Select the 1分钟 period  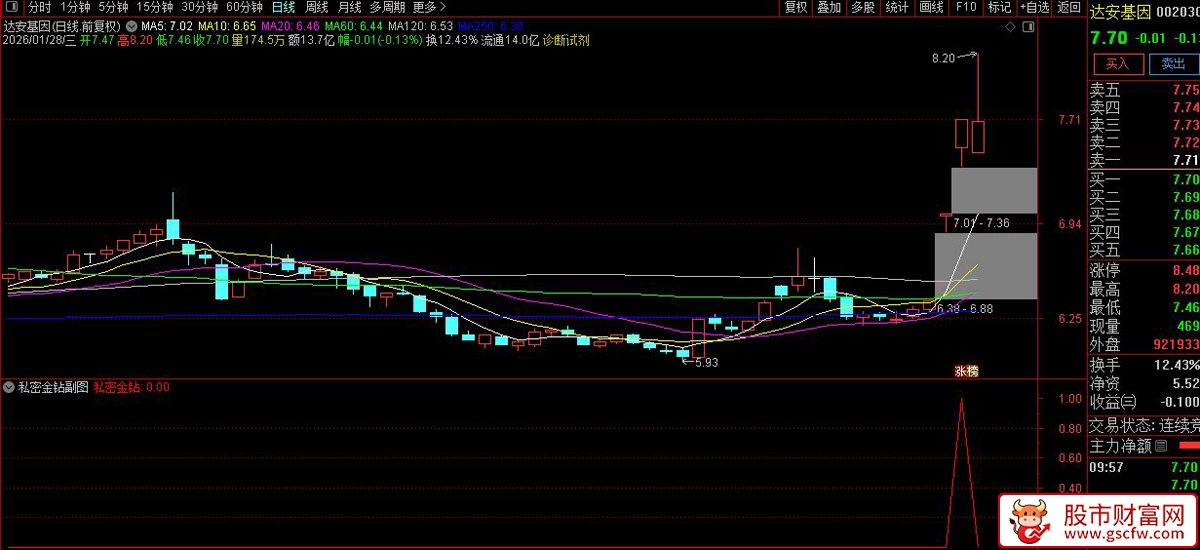click(76, 7)
